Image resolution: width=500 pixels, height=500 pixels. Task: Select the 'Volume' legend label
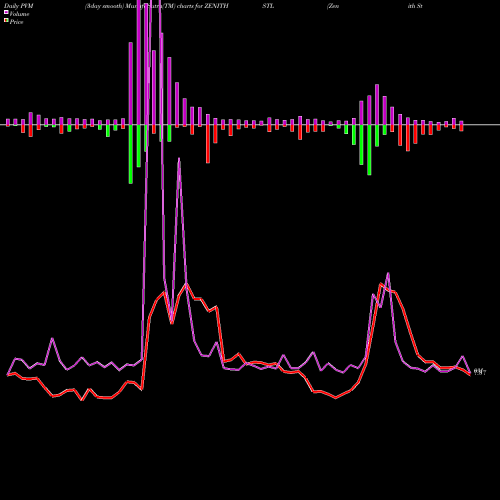pos(19,14)
